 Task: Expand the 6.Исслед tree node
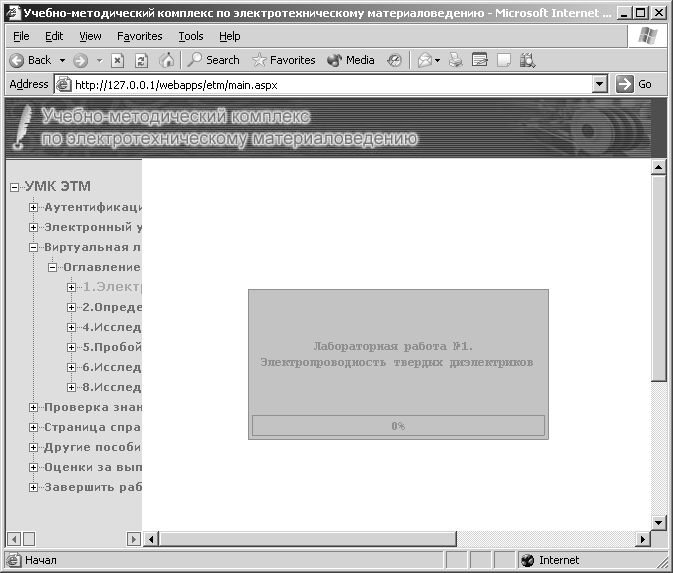point(72,367)
